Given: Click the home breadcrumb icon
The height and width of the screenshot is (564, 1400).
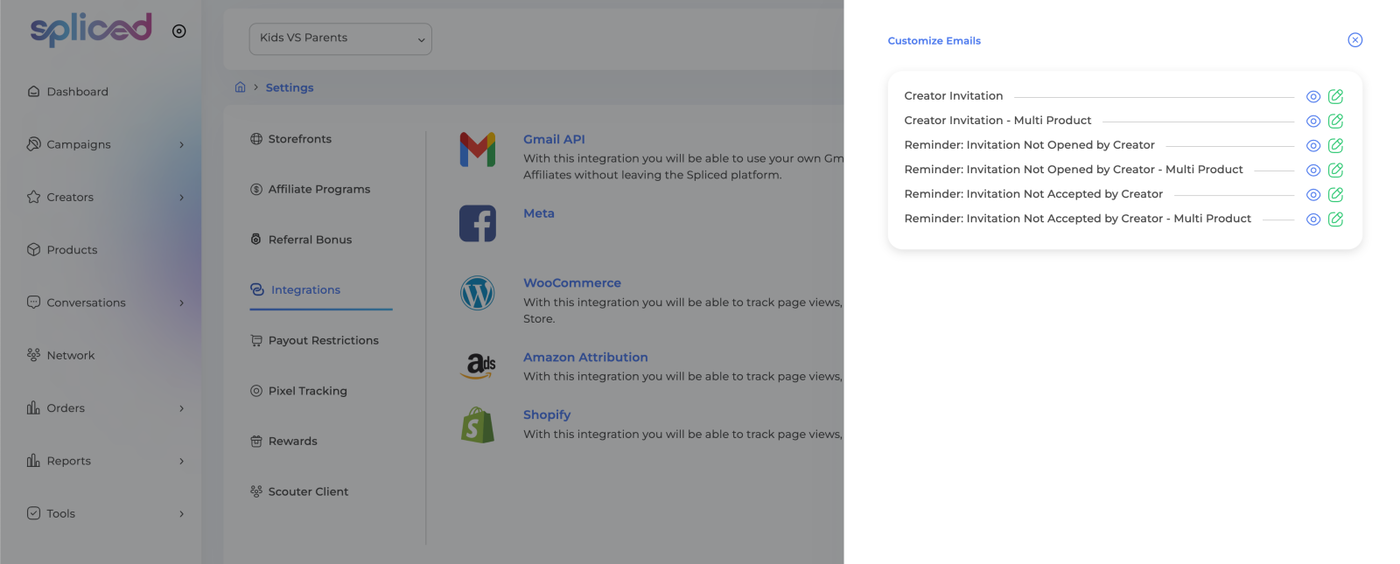Looking at the screenshot, I should (240, 87).
